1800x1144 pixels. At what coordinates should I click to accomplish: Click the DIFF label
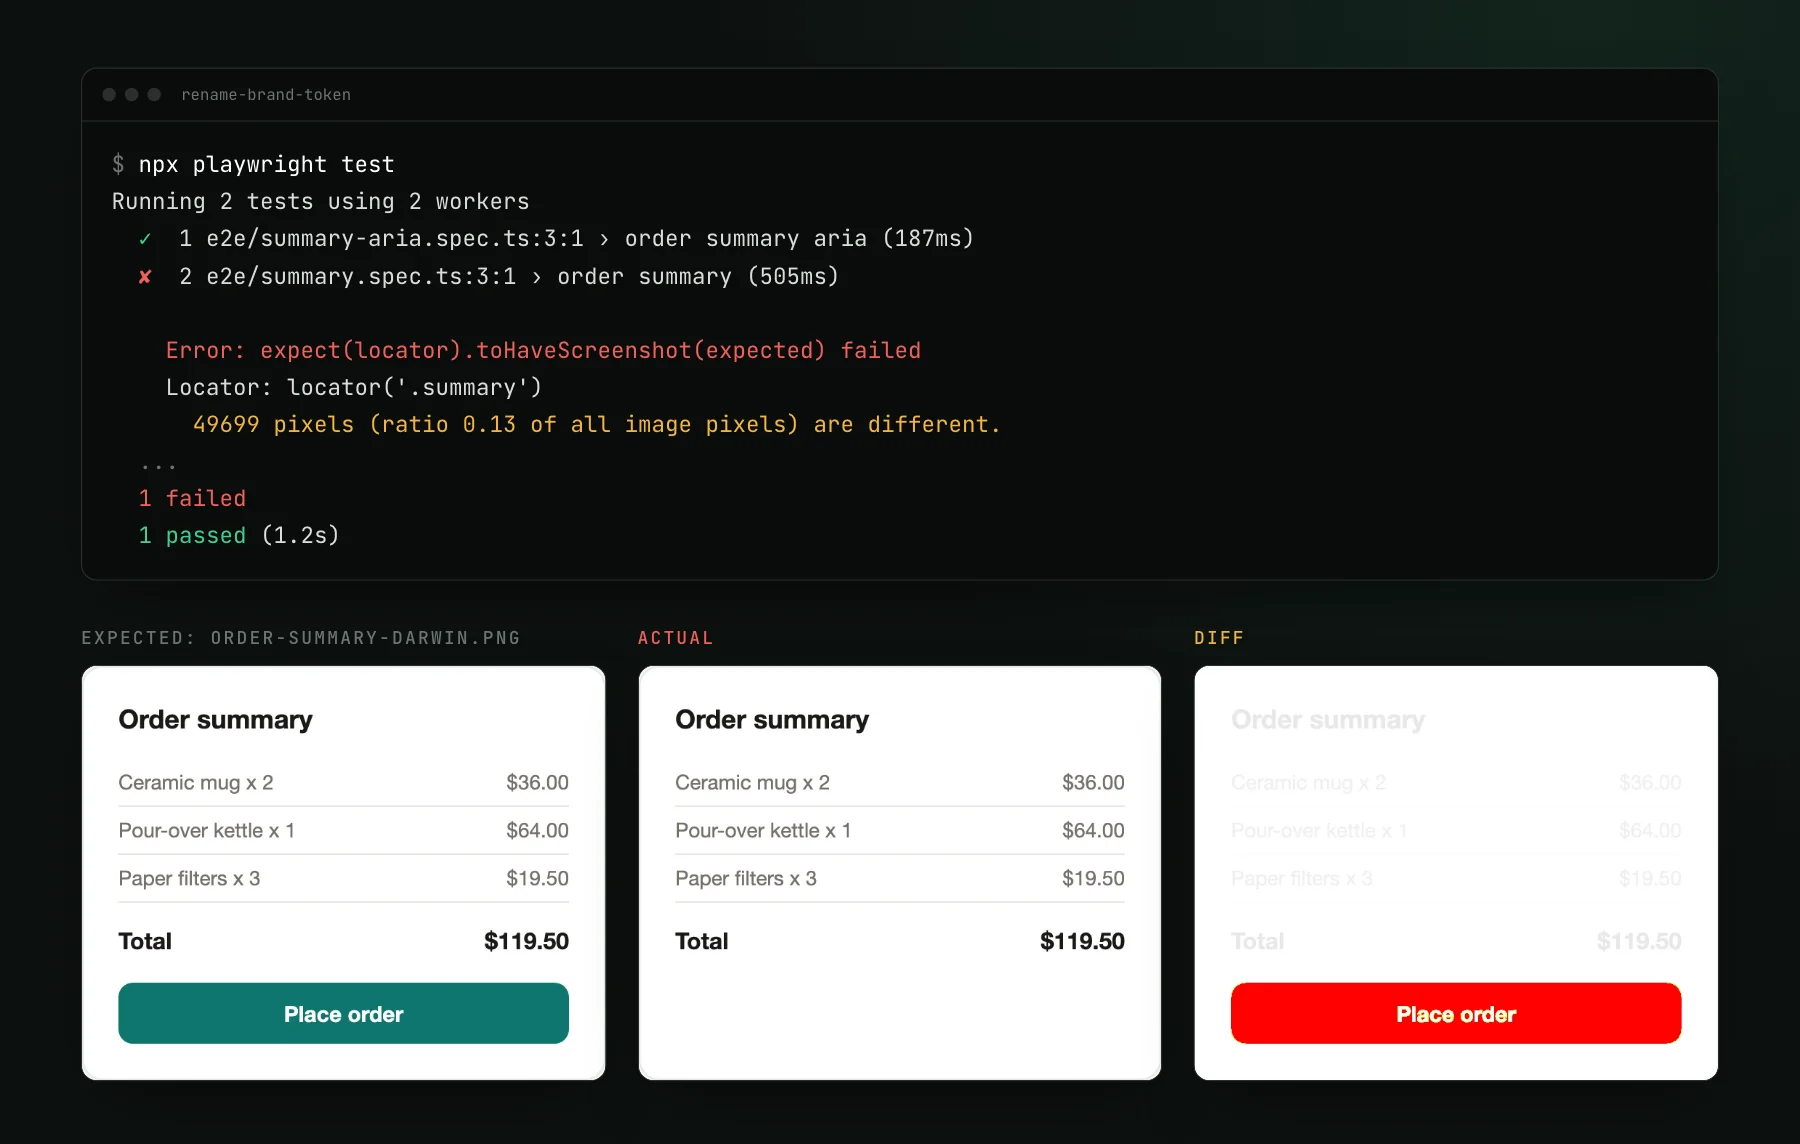tap(1219, 638)
